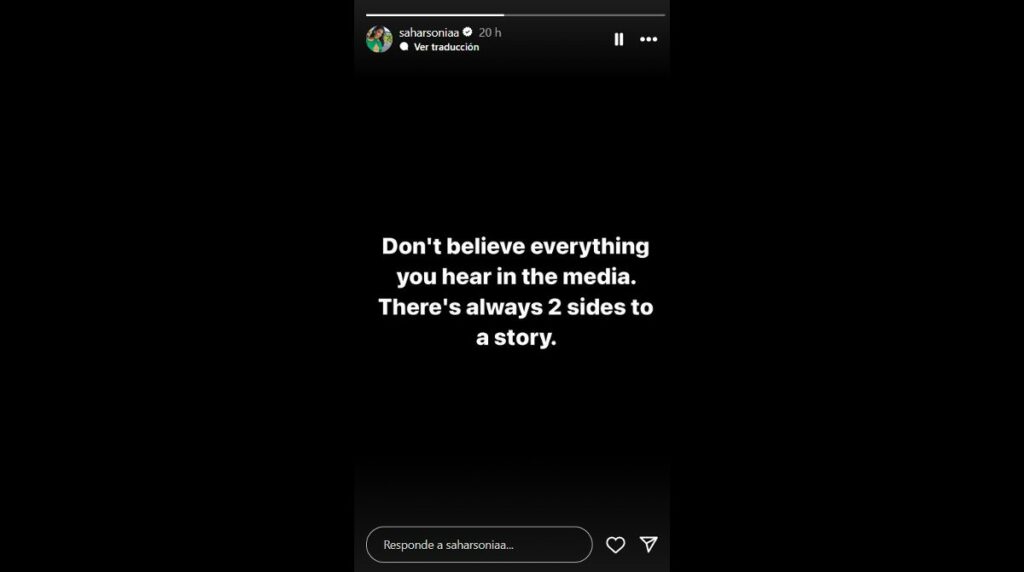
Task: Click the line "Don't believe everything"
Action: [515, 246]
